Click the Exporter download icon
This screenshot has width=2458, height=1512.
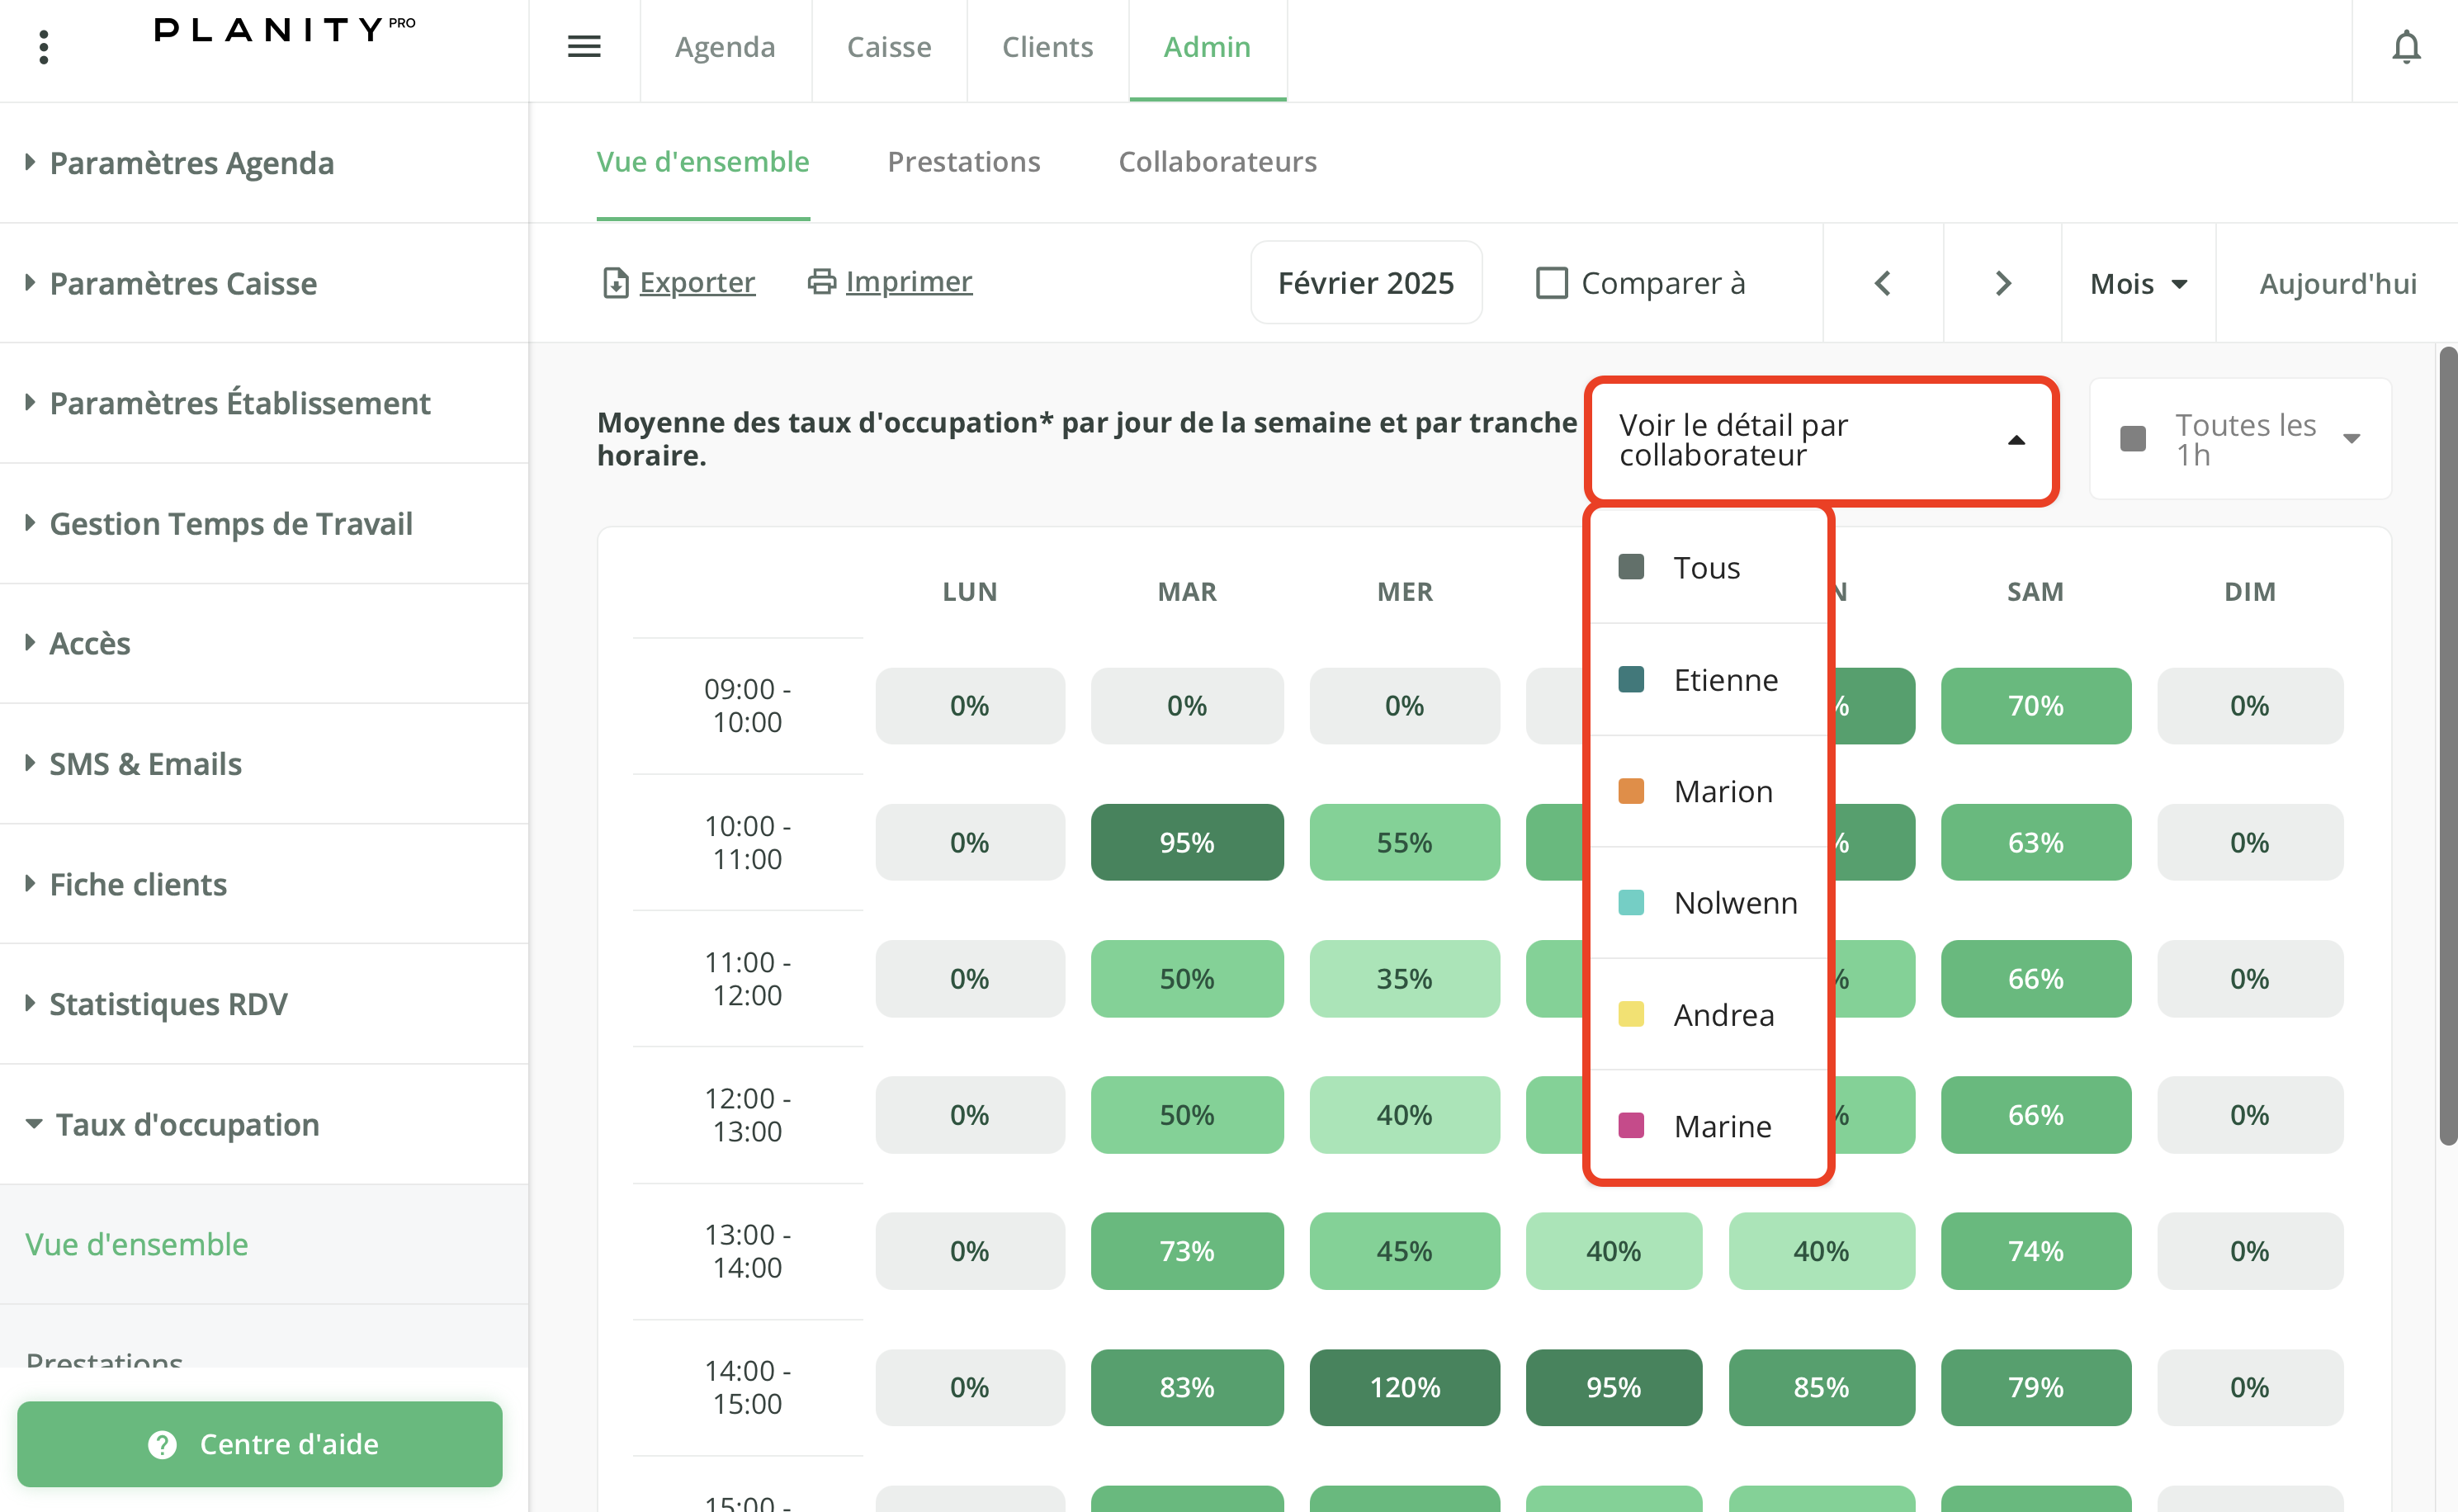[x=616, y=283]
